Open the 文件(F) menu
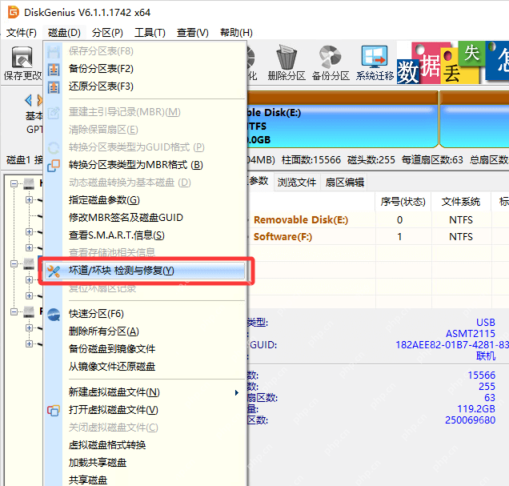 point(21,33)
